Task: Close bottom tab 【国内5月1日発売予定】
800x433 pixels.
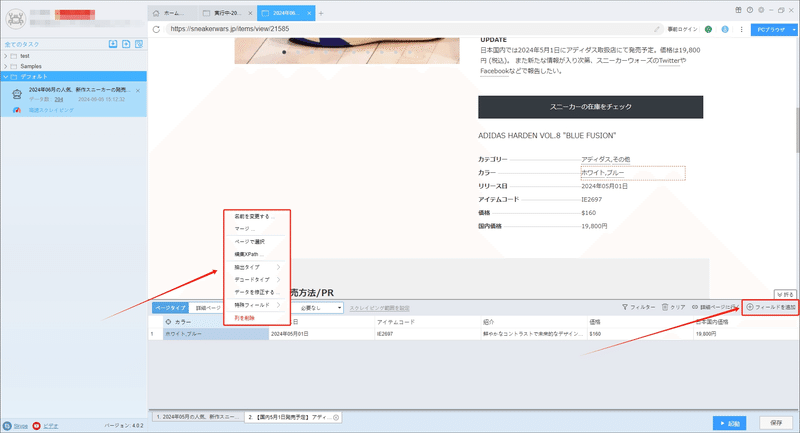Action: [336, 417]
